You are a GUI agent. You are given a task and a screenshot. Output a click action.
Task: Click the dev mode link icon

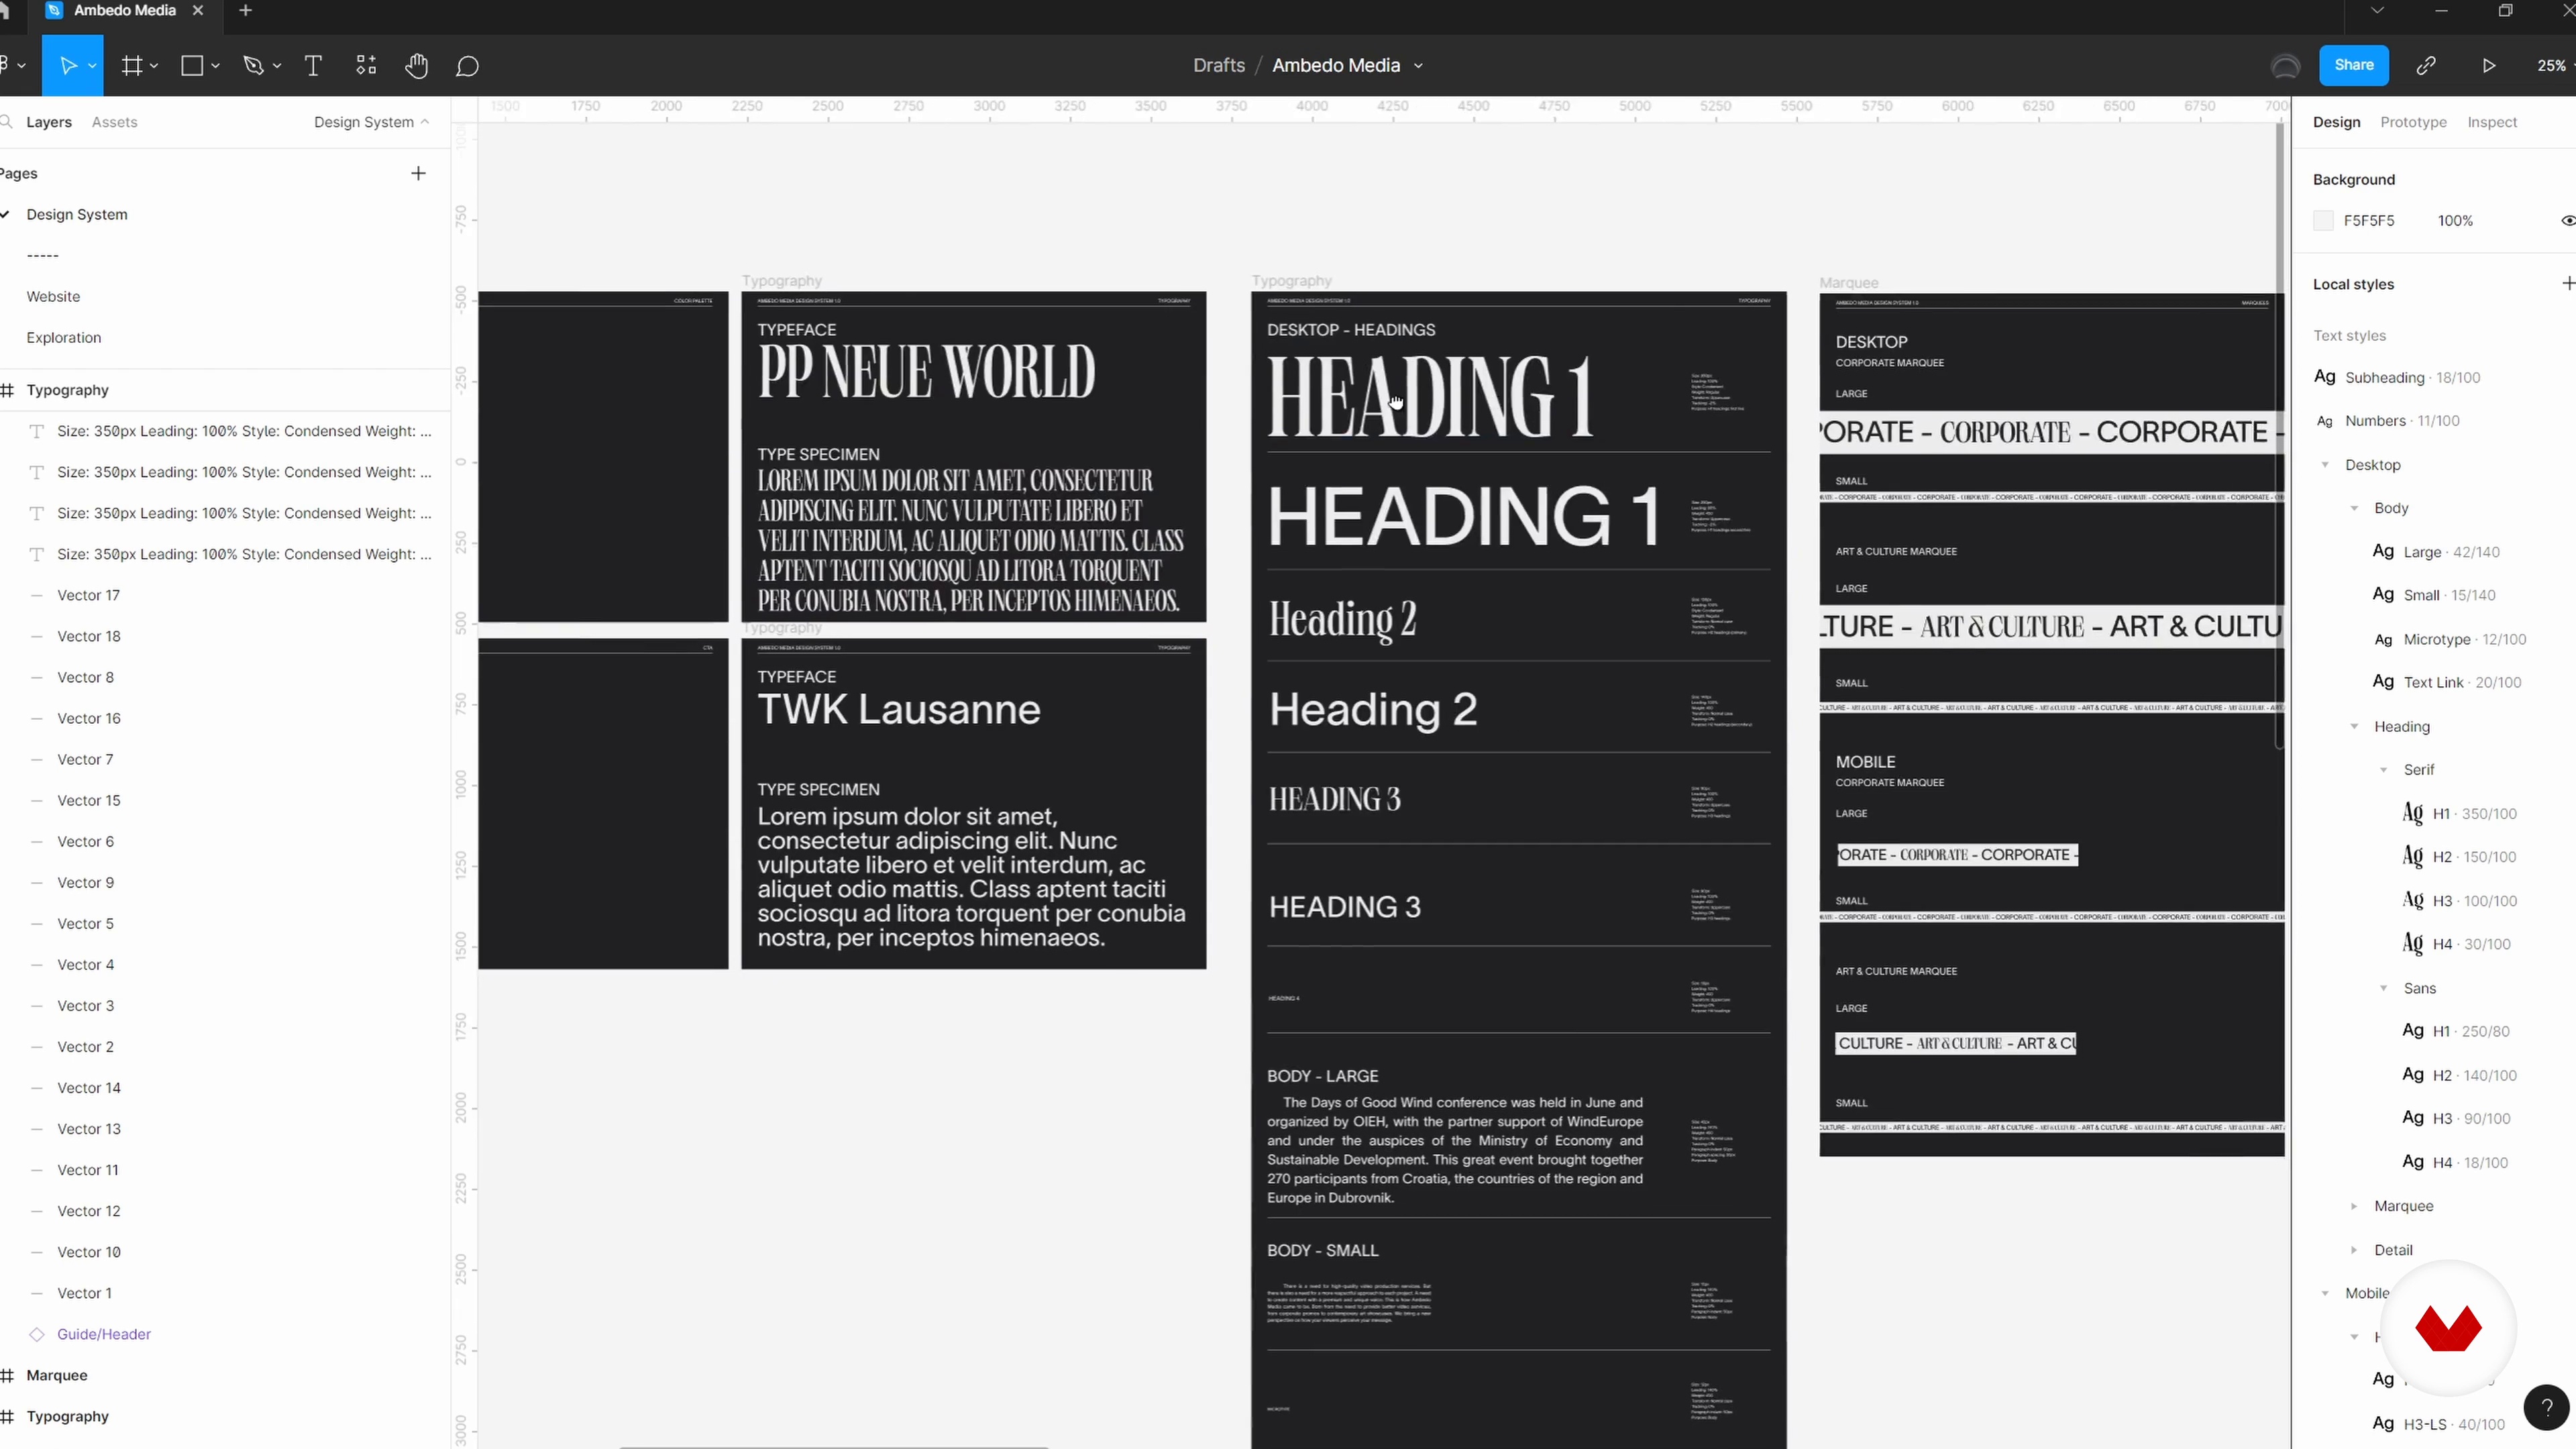pyautogui.click(x=2426, y=66)
